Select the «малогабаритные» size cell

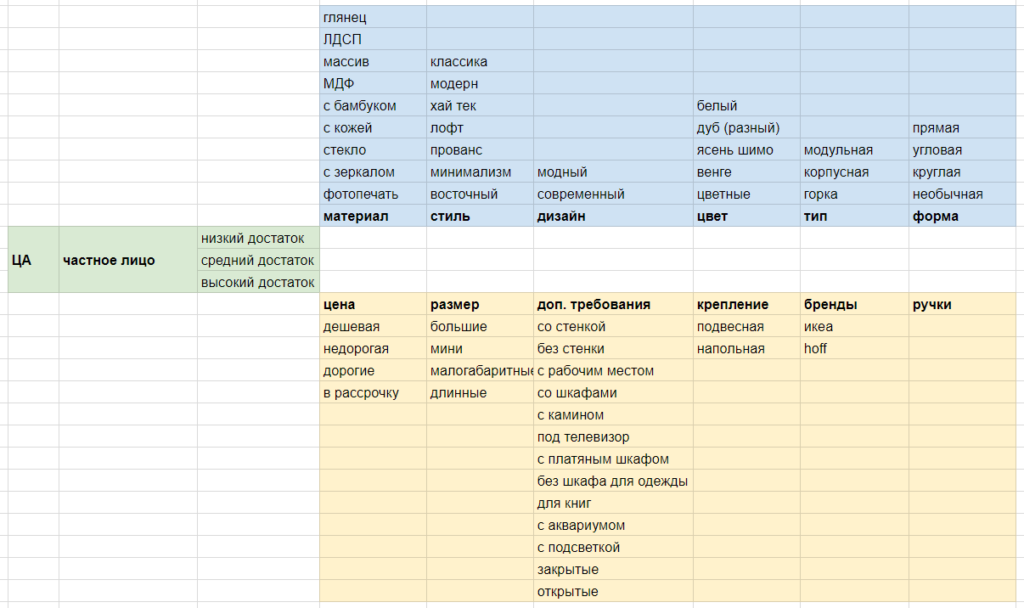pyautogui.click(x=480, y=371)
